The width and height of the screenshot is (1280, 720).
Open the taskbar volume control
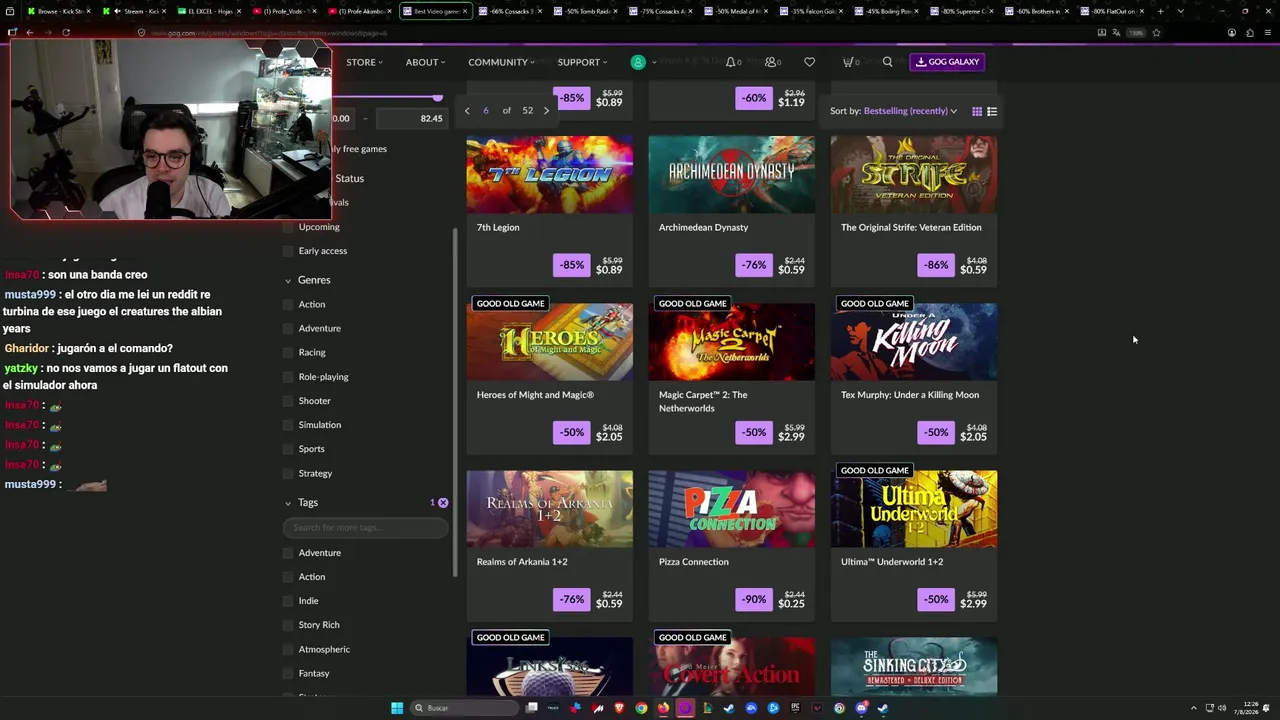[x=1222, y=708]
